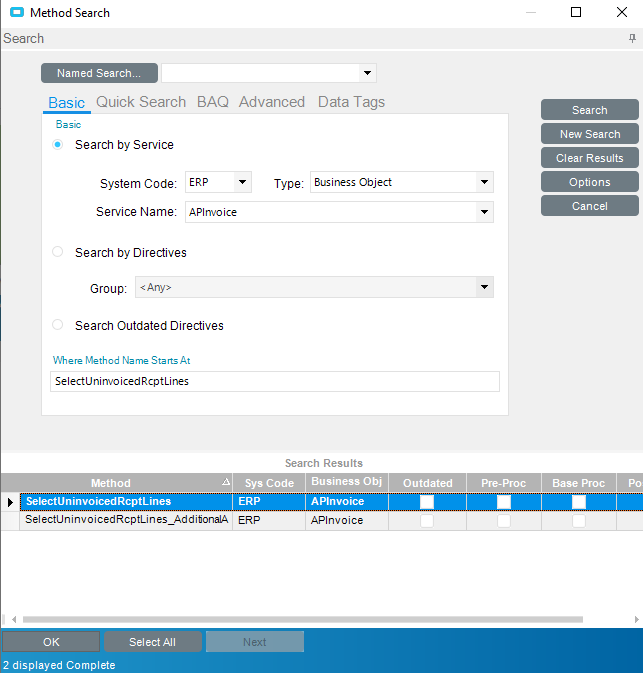Switch to the Advanced tab
The width and height of the screenshot is (643, 673).
[x=272, y=102]
